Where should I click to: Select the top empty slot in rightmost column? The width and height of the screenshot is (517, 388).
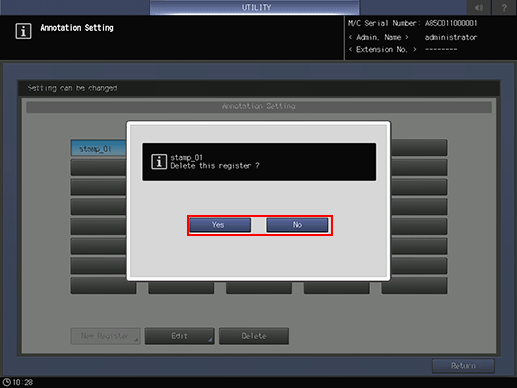click(x=419, y=148)
